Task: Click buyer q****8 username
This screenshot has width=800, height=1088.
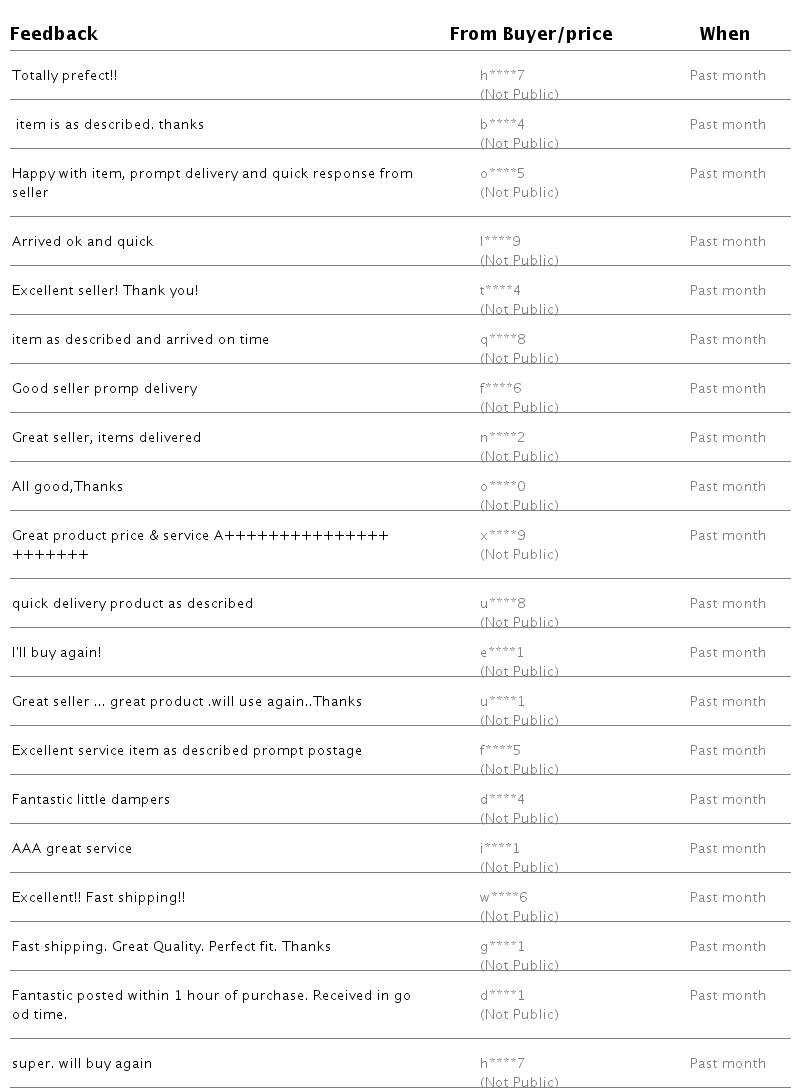Action: 502,340
